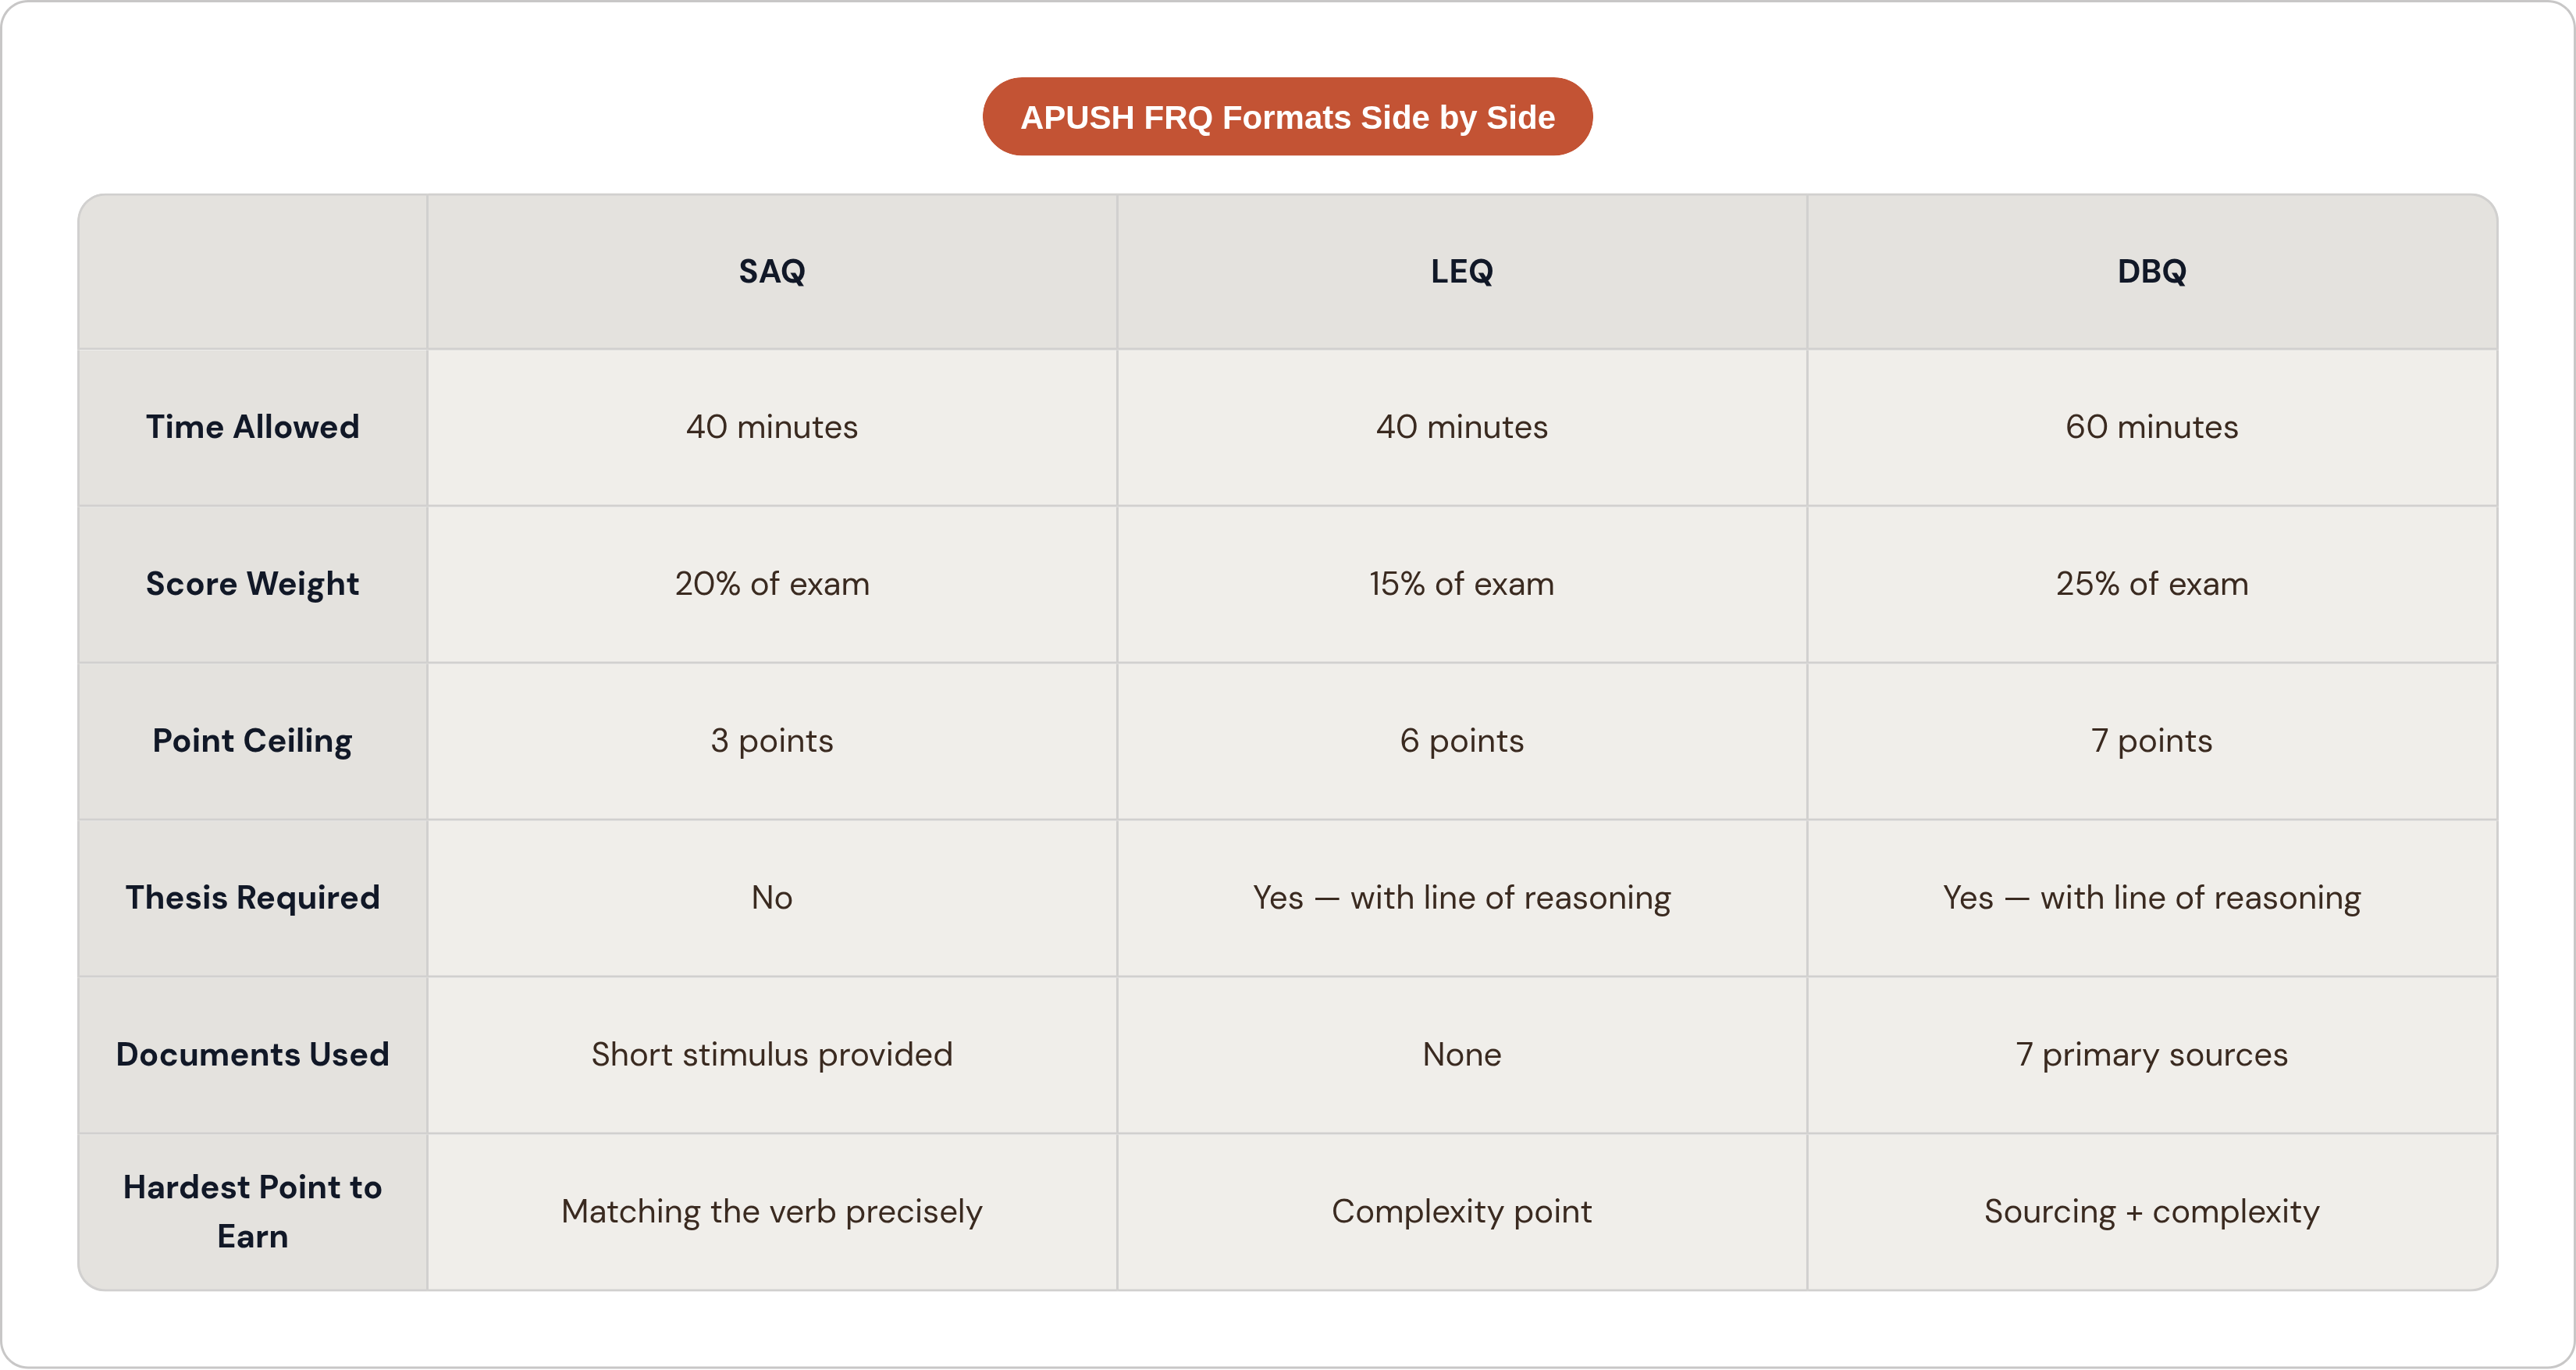2576x1370 pixels.
Task: Click the Score Weight row label
Action: point(253,584)
